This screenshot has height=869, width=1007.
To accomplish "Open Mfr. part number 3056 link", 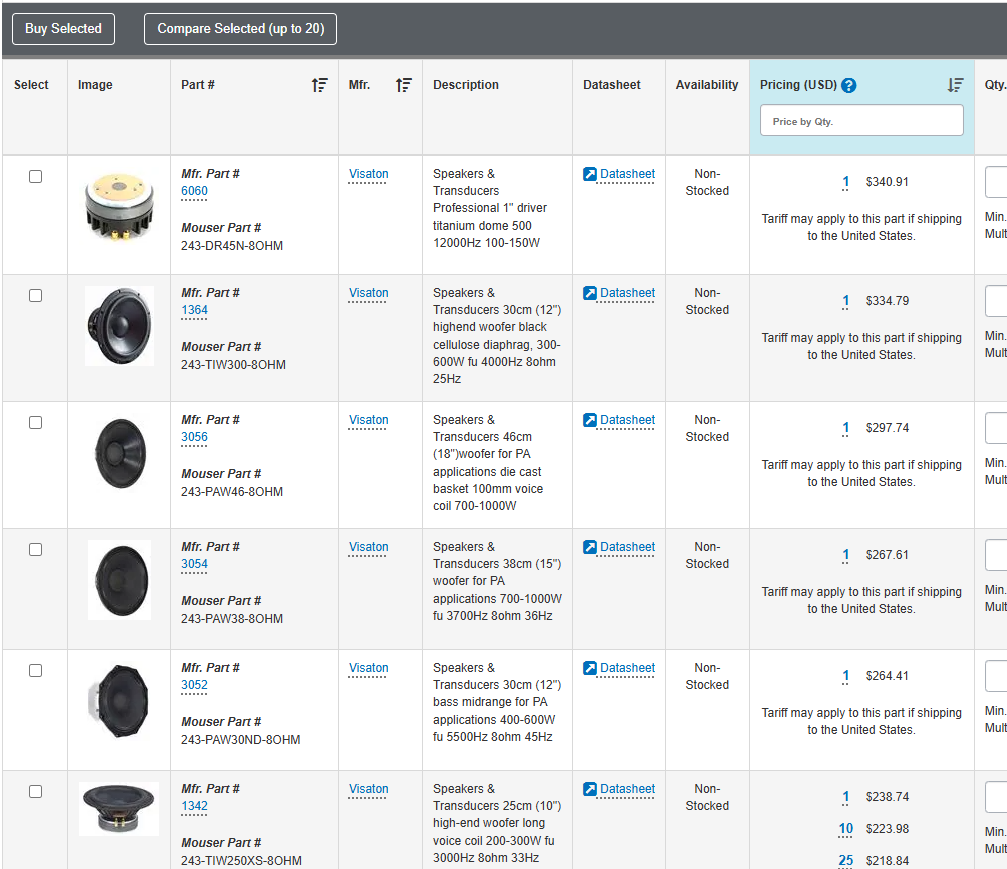I will coord(194,437).
